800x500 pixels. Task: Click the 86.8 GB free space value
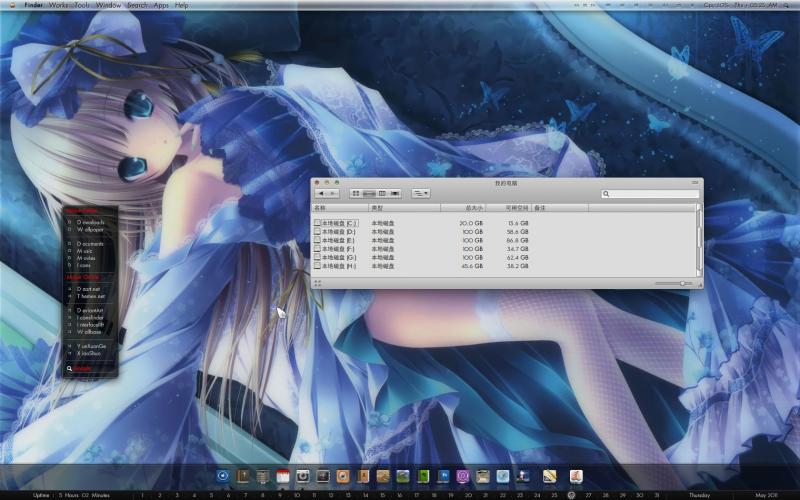pyautogui.click(x=517, y=240)
